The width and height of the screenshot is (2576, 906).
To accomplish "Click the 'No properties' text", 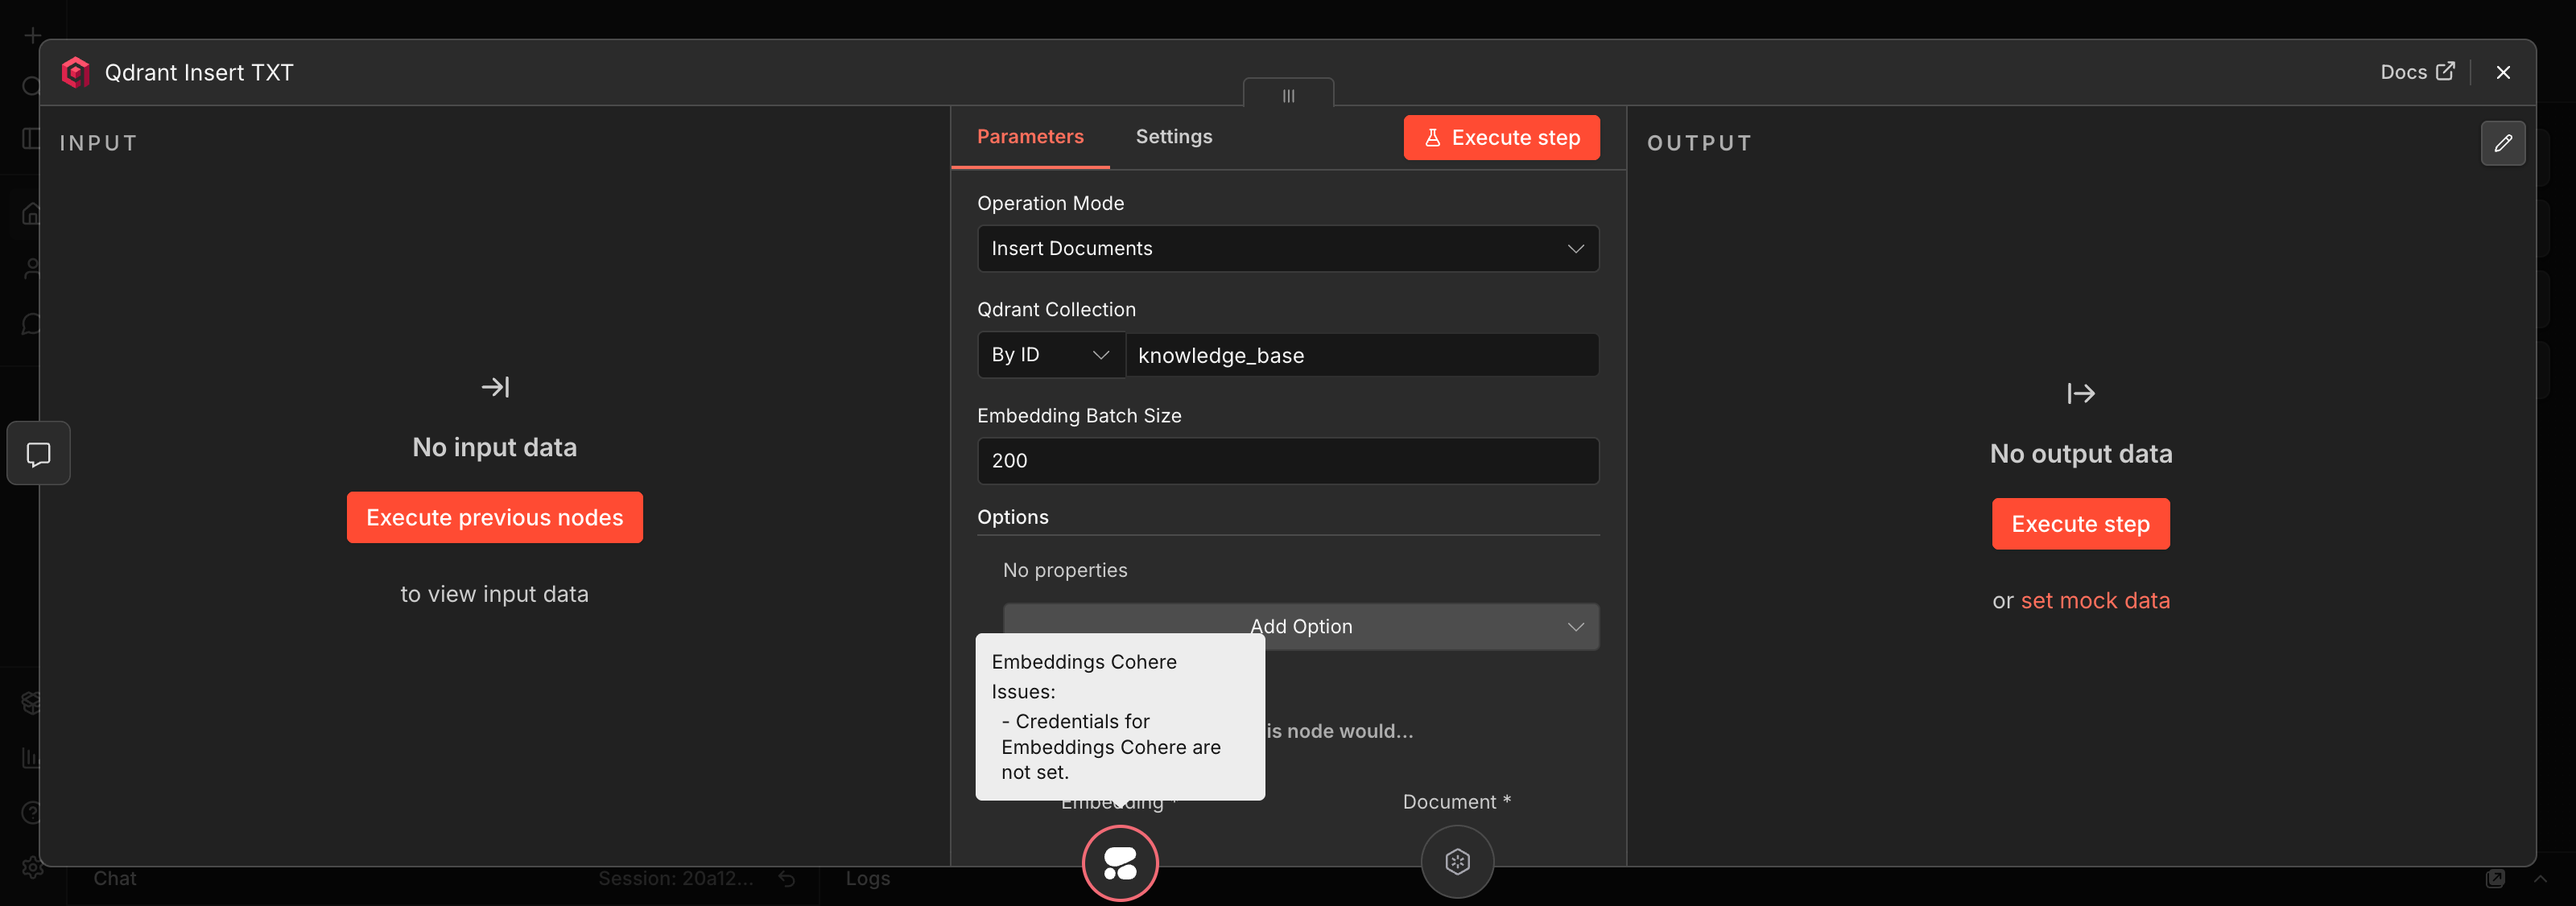I will point(1064,570).
